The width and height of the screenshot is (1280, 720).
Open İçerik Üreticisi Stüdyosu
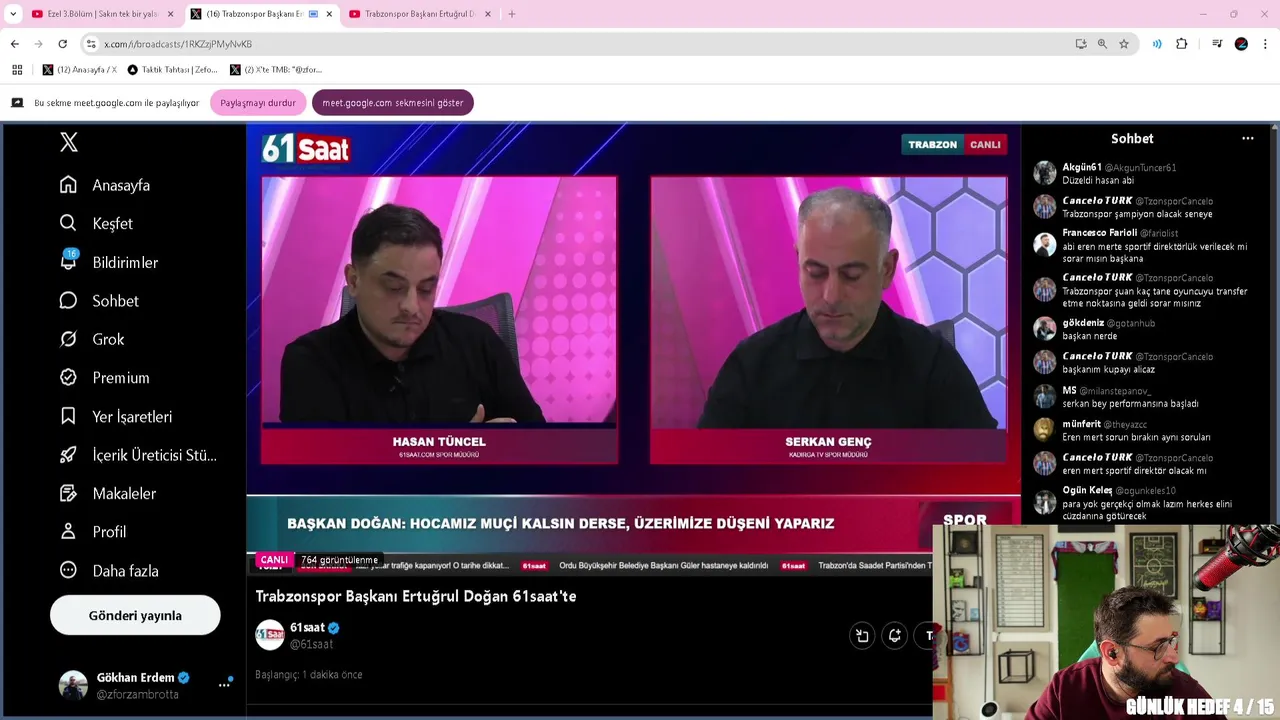138,455
